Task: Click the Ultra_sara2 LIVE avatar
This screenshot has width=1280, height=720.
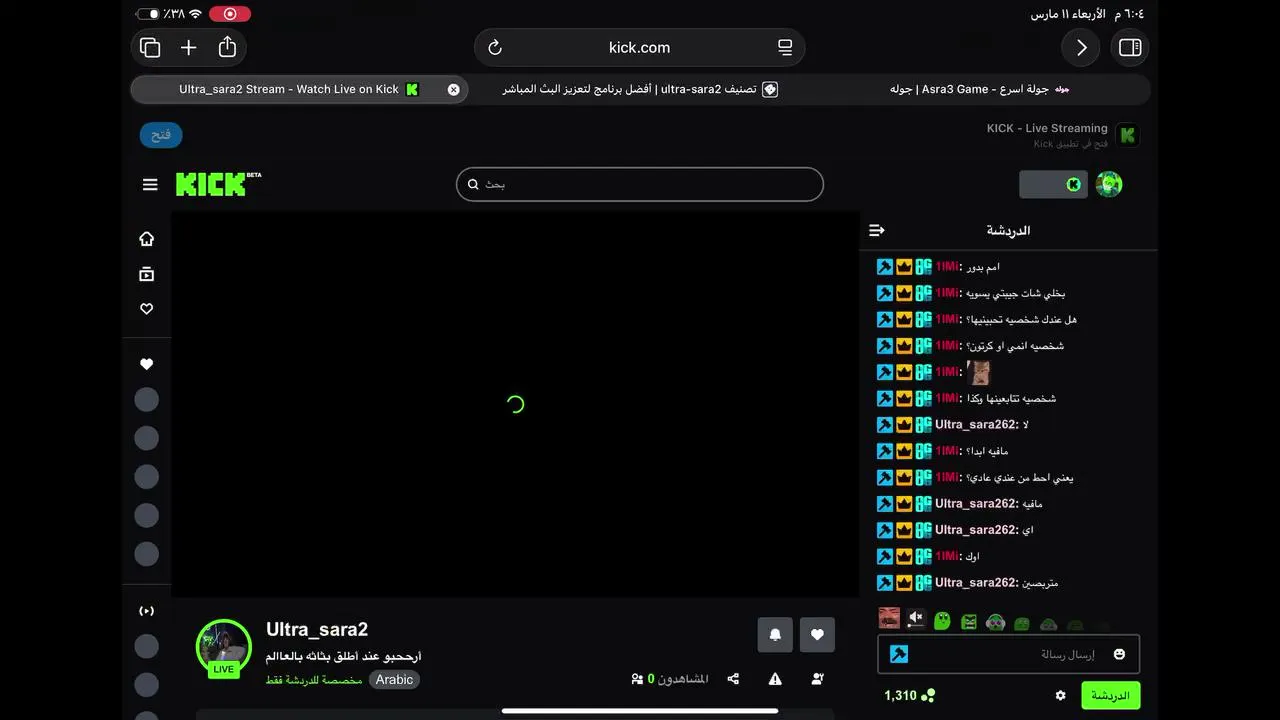Action: click(x=223, y=648)
